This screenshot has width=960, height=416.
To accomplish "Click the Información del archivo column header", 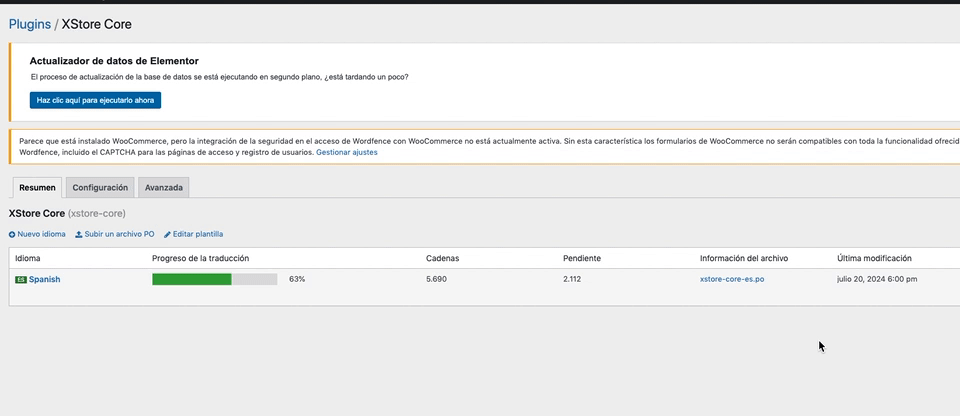I will (x=744, y=258).
